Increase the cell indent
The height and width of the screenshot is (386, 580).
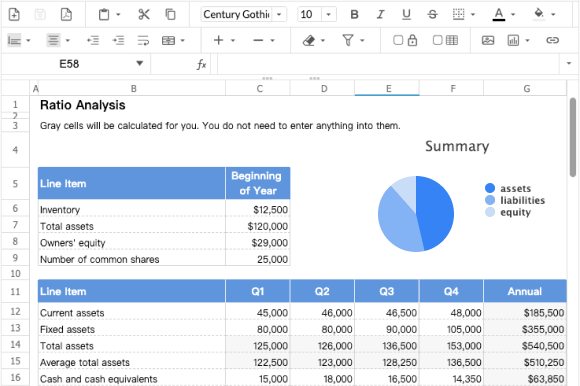118,40
